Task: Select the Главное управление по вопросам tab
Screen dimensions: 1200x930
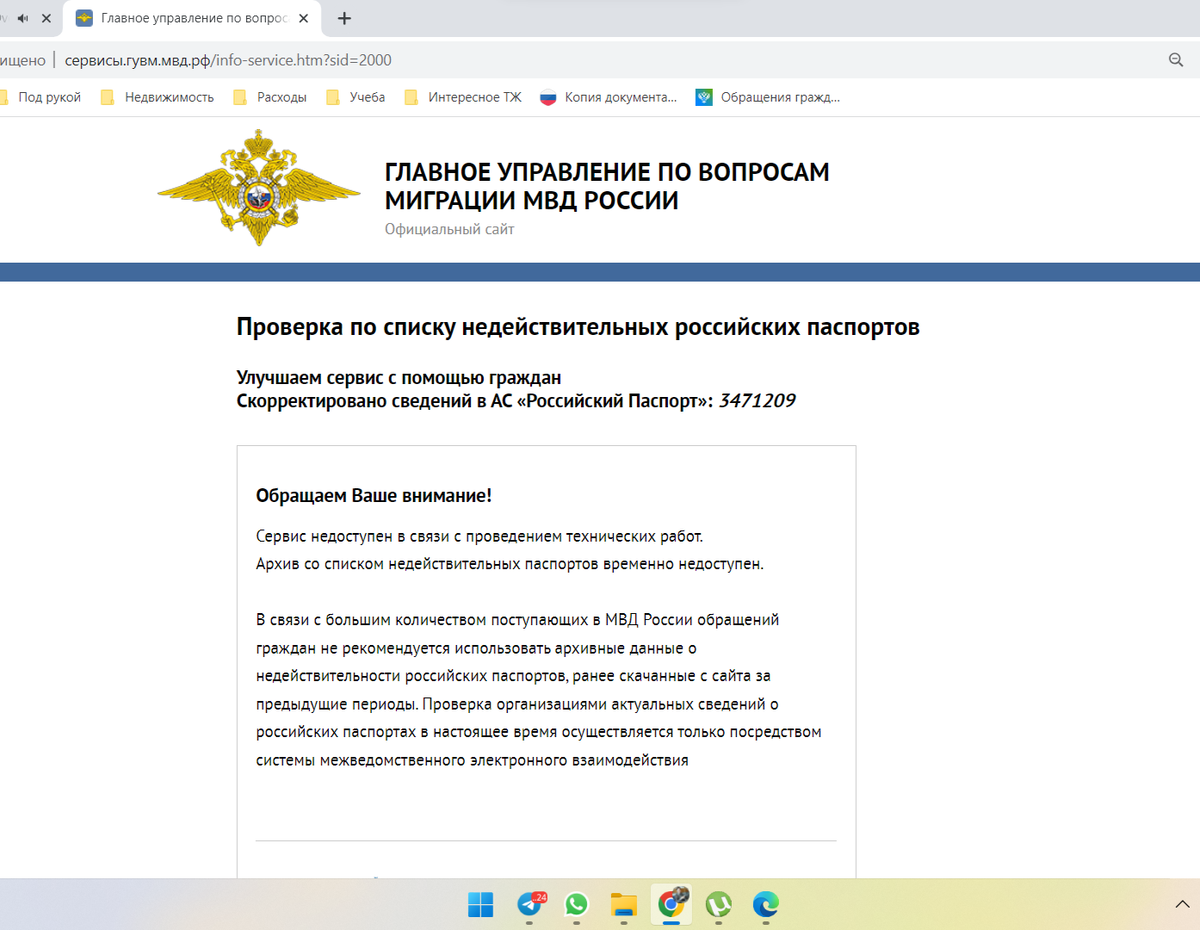Action: pos(192,18)
